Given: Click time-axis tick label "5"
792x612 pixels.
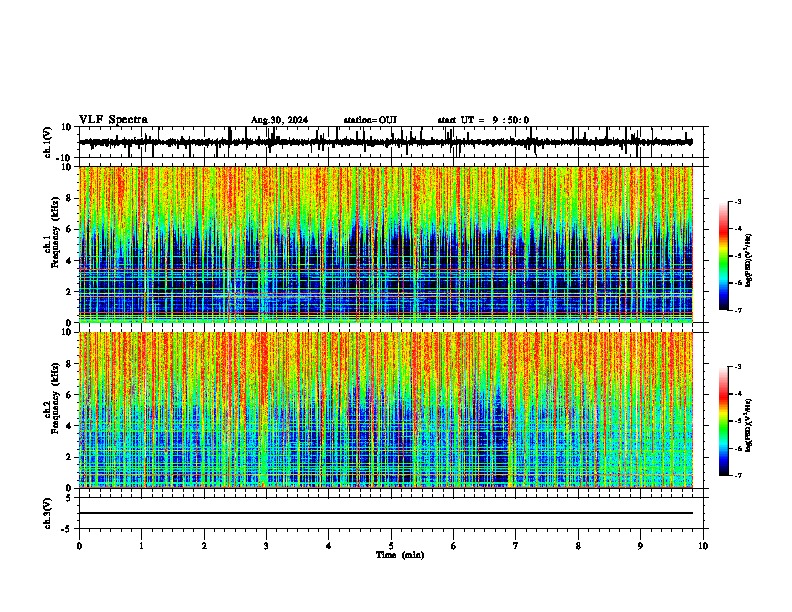Looking at the screenshot, I should (x=391, y=546).
